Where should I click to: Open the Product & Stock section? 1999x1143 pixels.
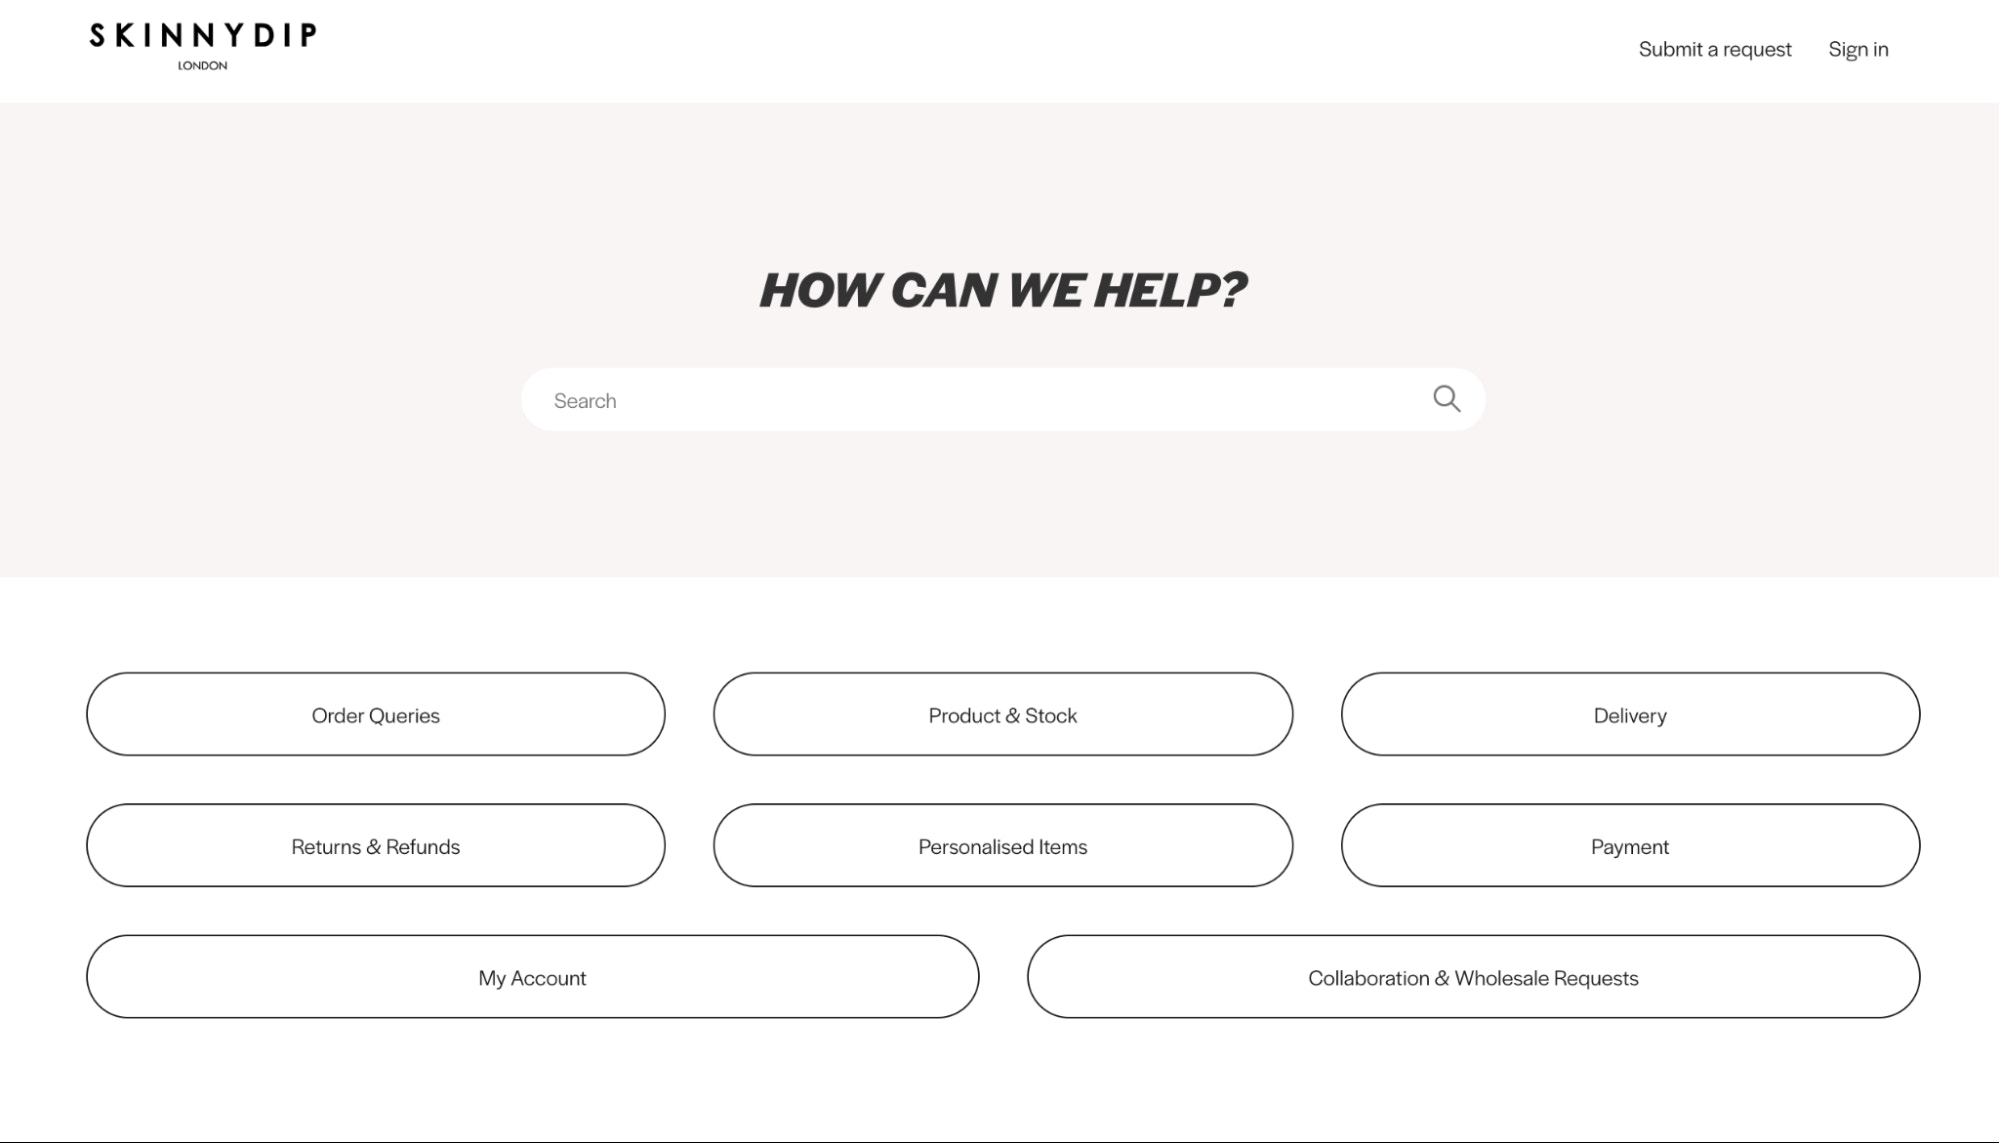pyautogui.click(x=1002, y=714)
